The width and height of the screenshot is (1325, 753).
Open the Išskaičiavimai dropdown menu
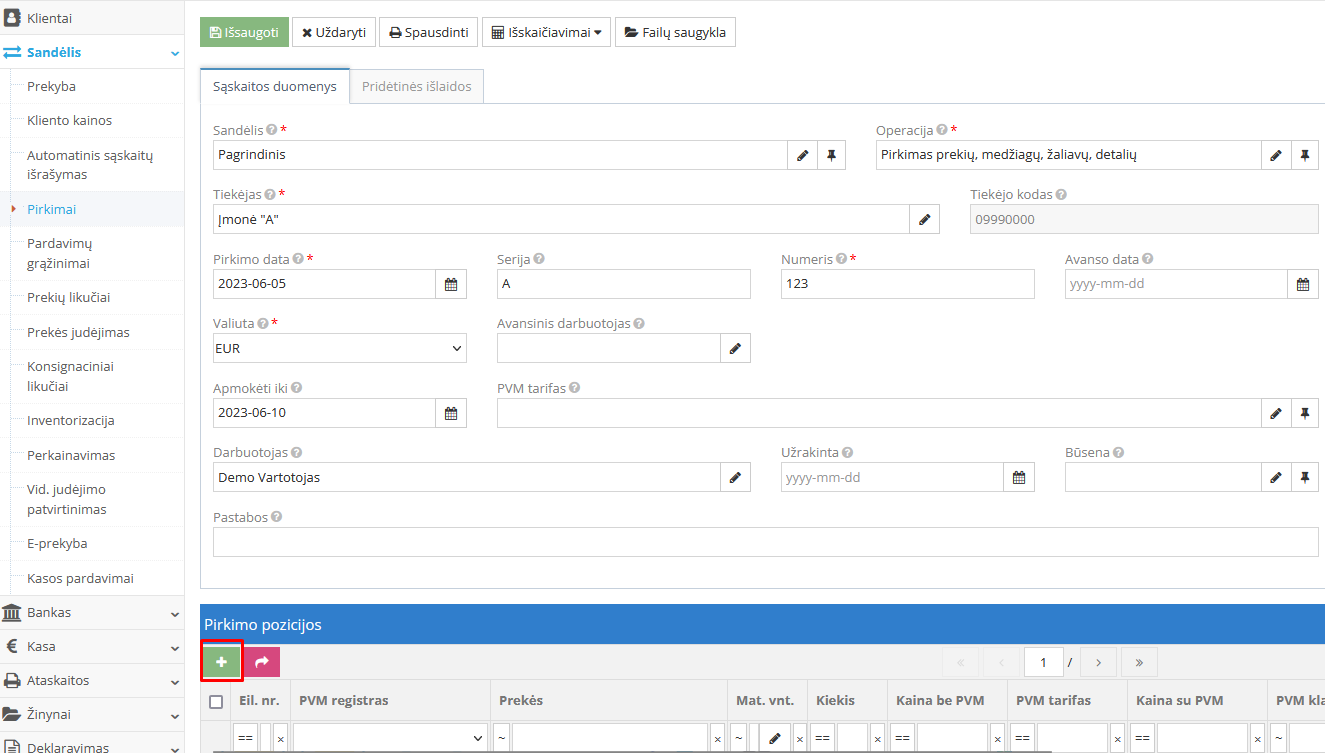point(546,31)
